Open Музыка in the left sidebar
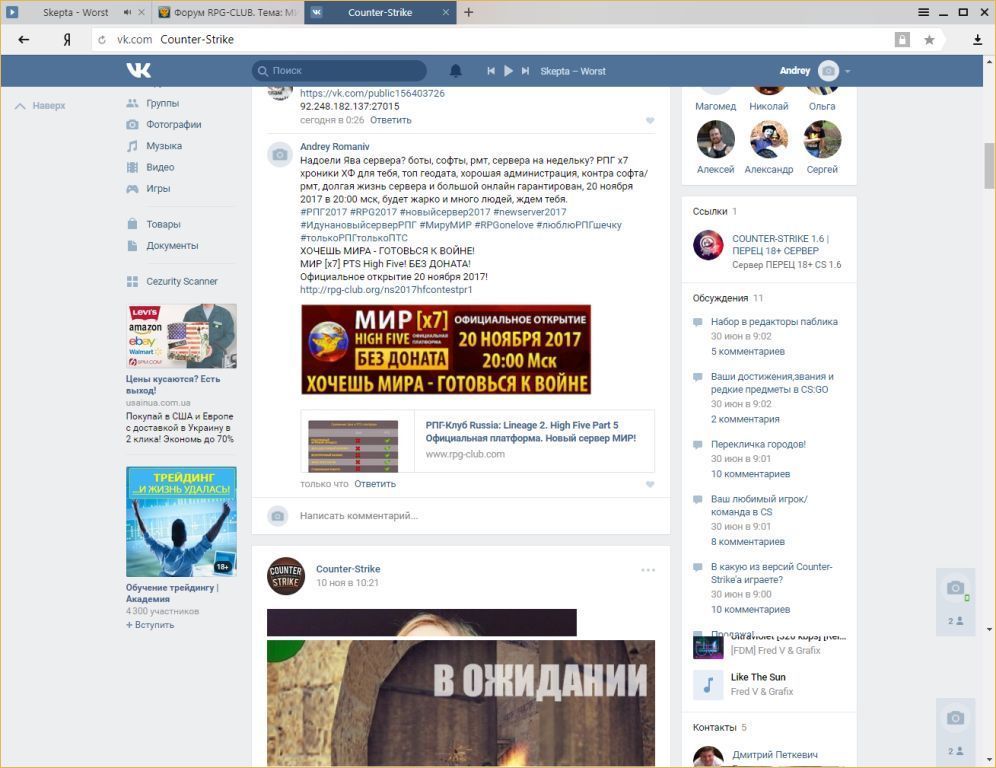The width and height of the screenshot is (996, 768). point(164,146)
